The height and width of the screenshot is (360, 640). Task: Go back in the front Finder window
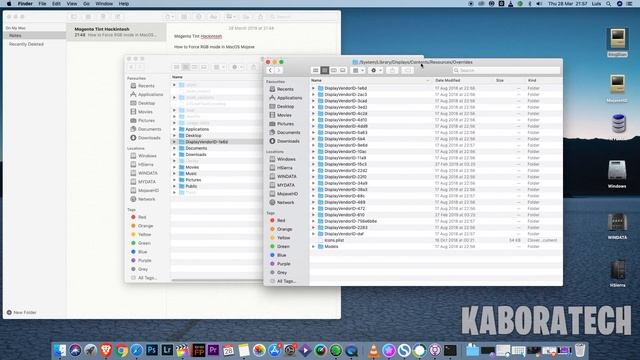[x=270, y=70]
